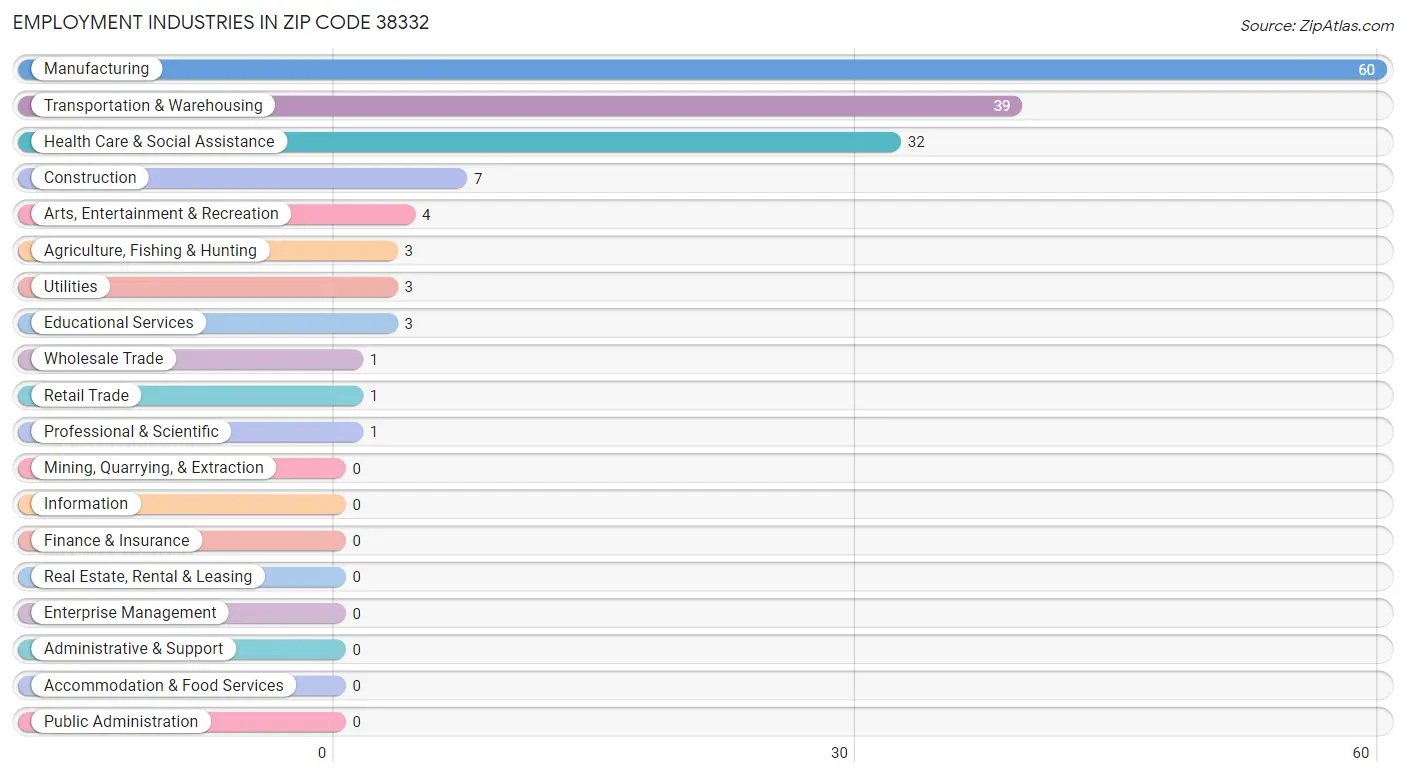This screenshot has width=1406, height=777.
Task: Select Accommodation & Food Services label
Action: pos(164,685)
